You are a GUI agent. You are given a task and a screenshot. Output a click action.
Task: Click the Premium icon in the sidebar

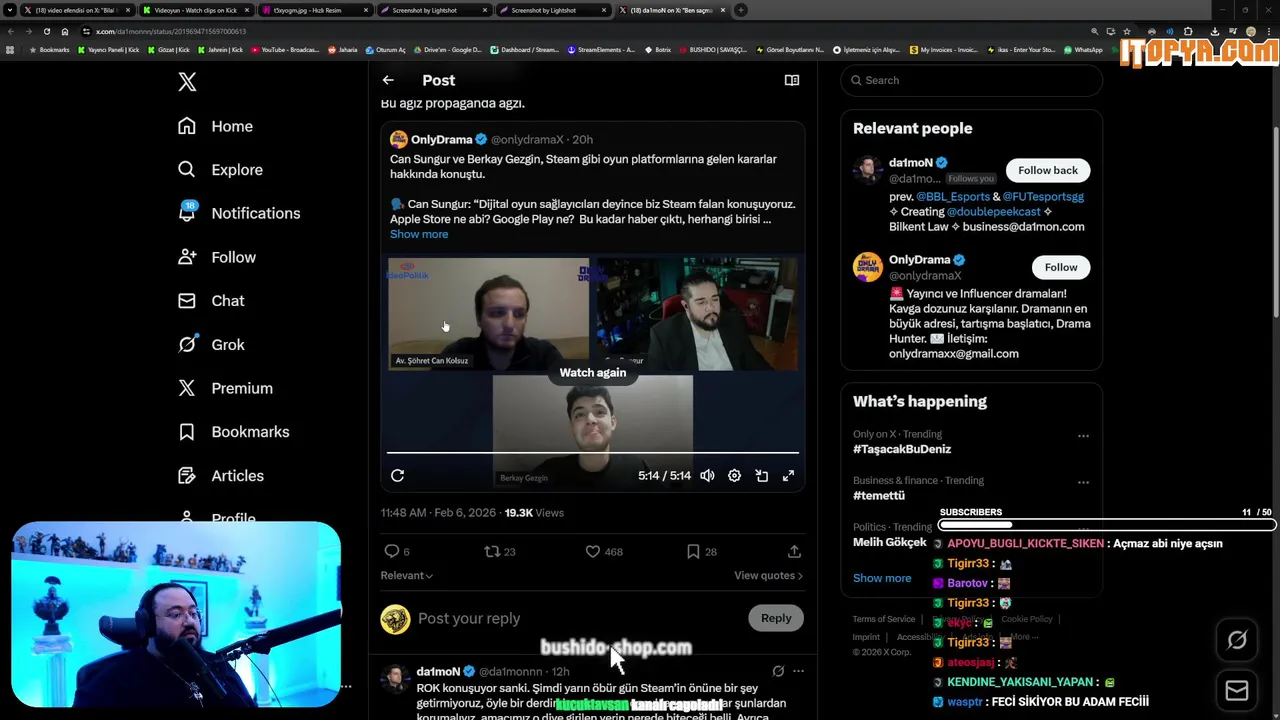pos(187,388)
